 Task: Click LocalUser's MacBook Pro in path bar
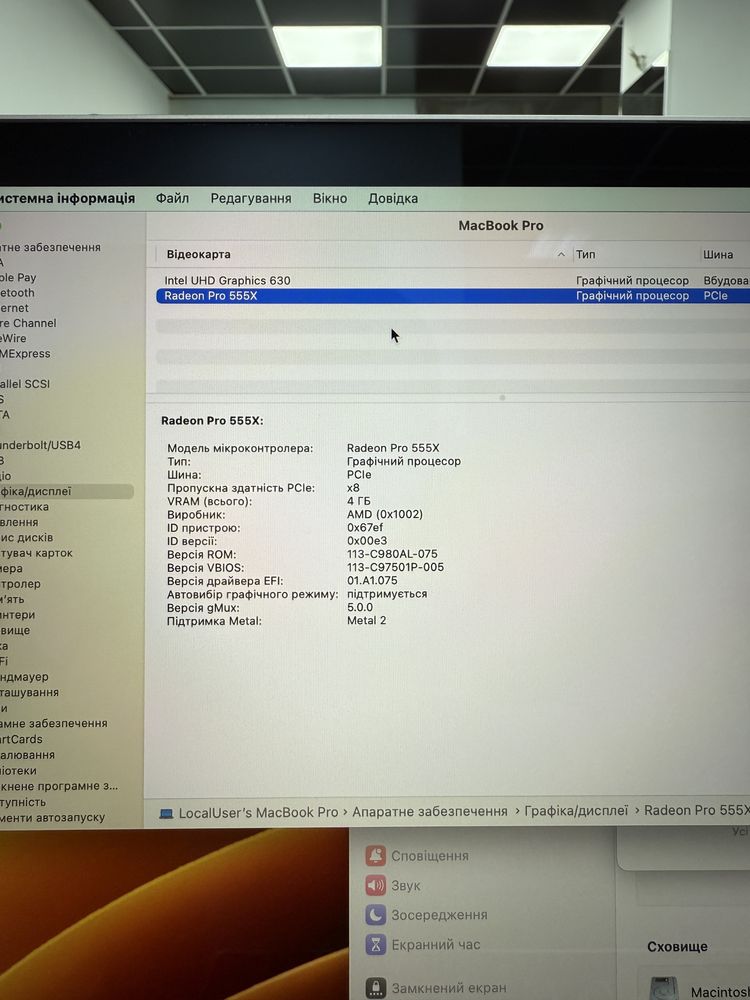[x=258, y=812]
